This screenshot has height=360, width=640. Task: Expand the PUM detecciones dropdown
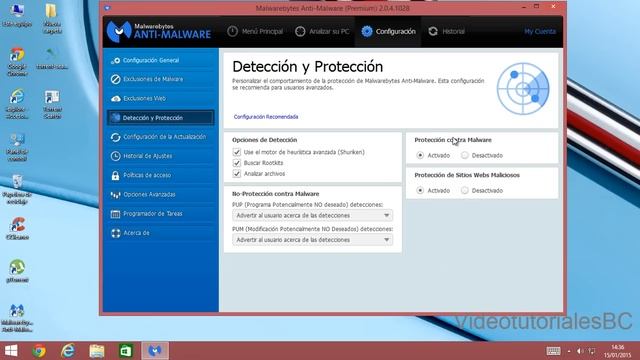coord(313,240)
